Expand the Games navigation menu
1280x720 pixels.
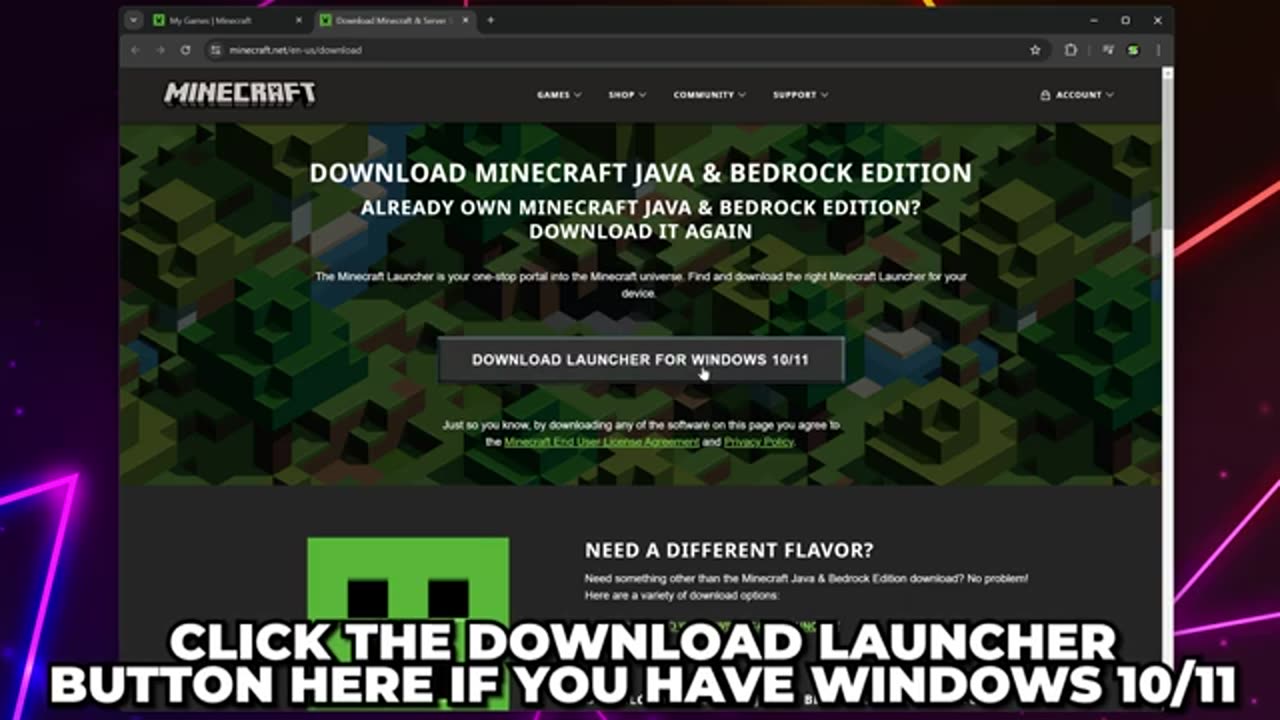point(559,95)
